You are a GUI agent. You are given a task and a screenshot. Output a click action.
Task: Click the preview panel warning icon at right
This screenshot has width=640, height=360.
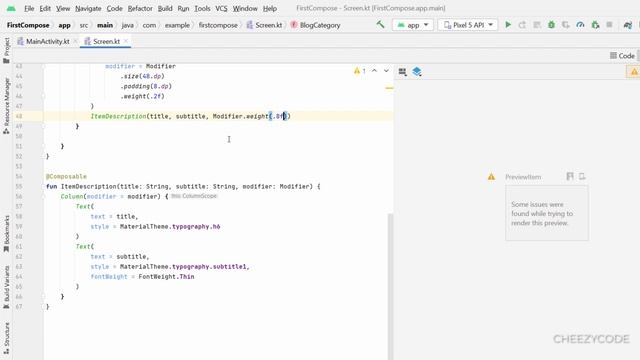coord(634,72)
